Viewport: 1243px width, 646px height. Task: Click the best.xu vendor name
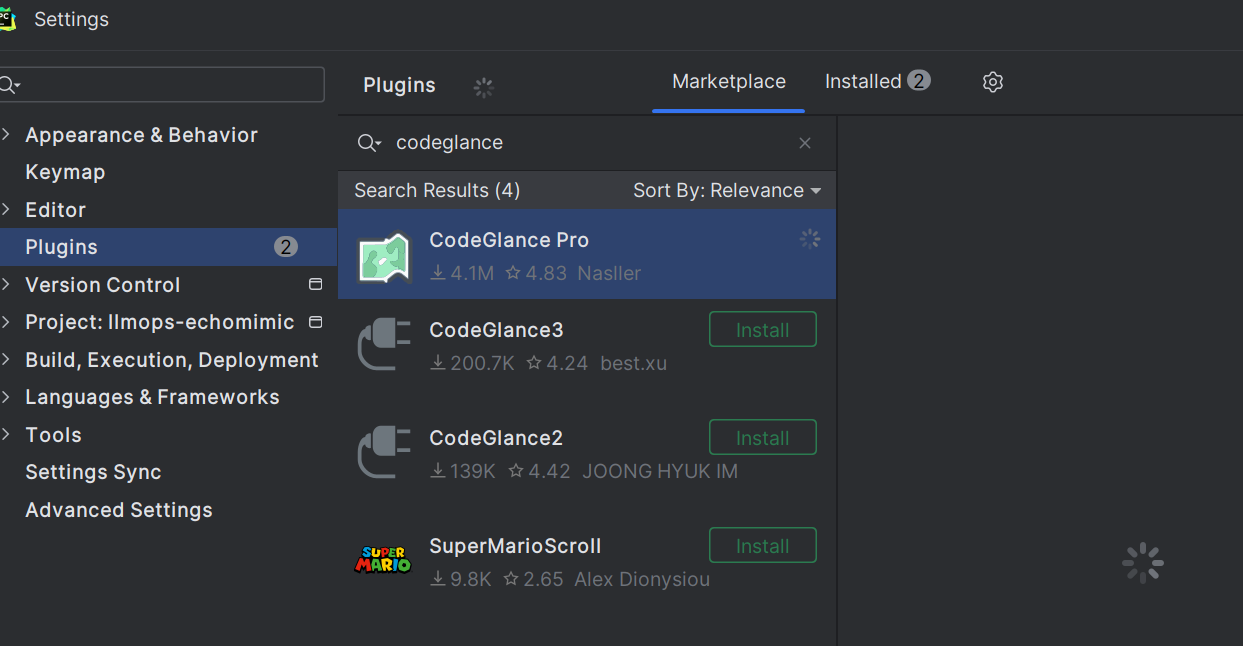(x=633, y=363)
